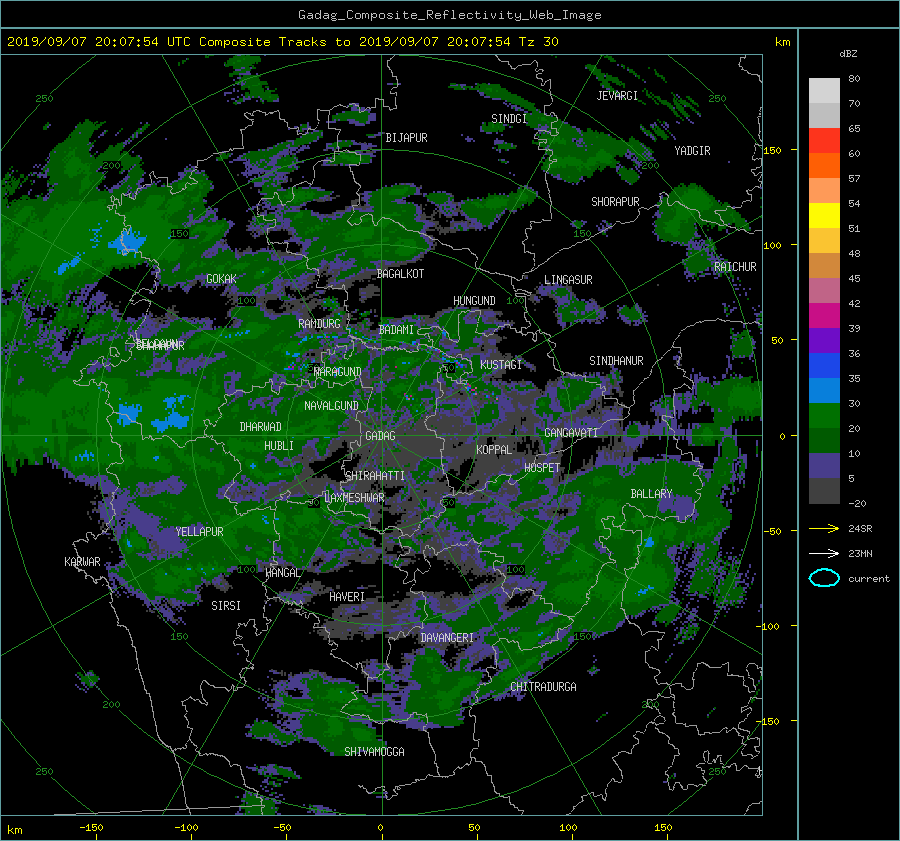Click the GADAG radar center label

pyautogui.click(x=380, y=436)
